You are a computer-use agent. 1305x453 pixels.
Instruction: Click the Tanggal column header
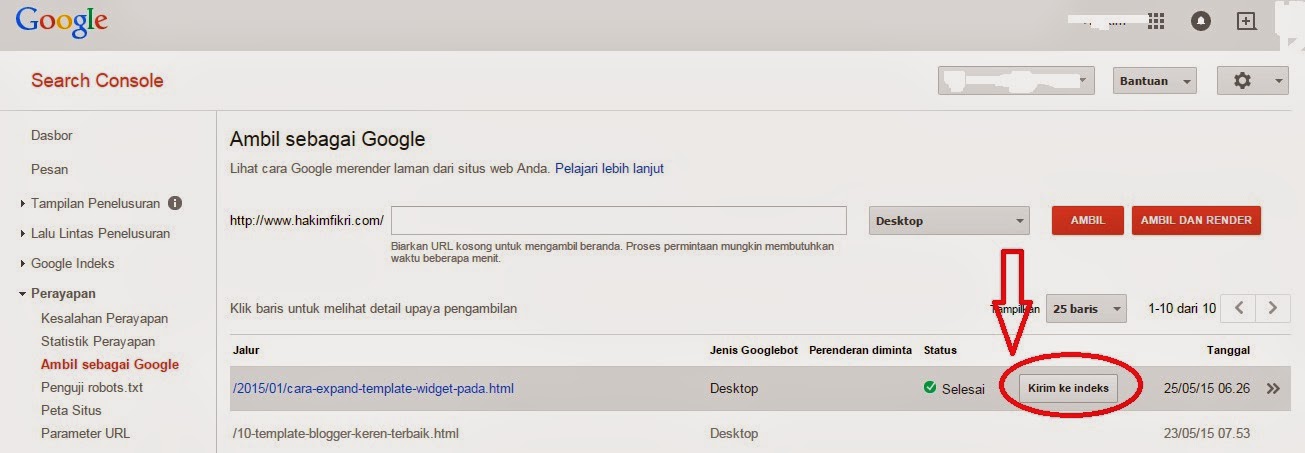pos(1228,350)
